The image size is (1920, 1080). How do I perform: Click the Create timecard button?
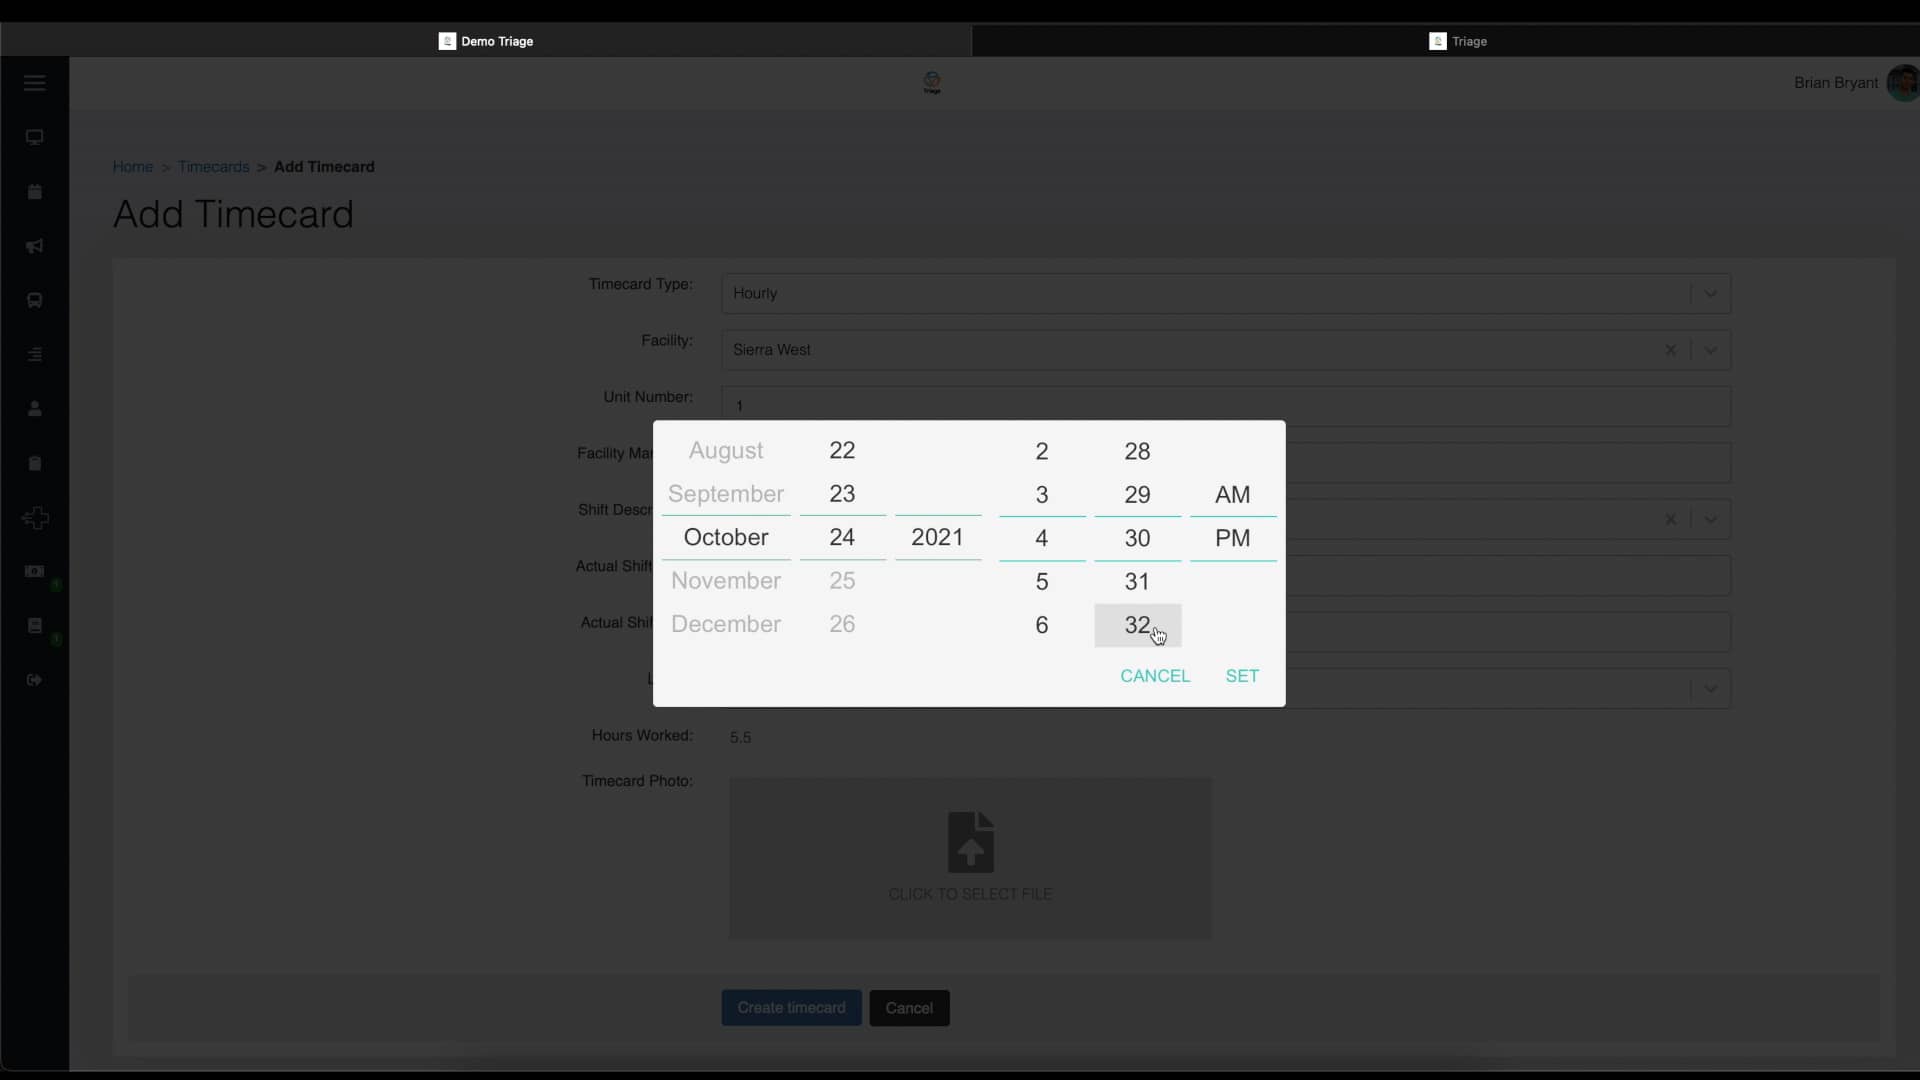coord(791,1007)
